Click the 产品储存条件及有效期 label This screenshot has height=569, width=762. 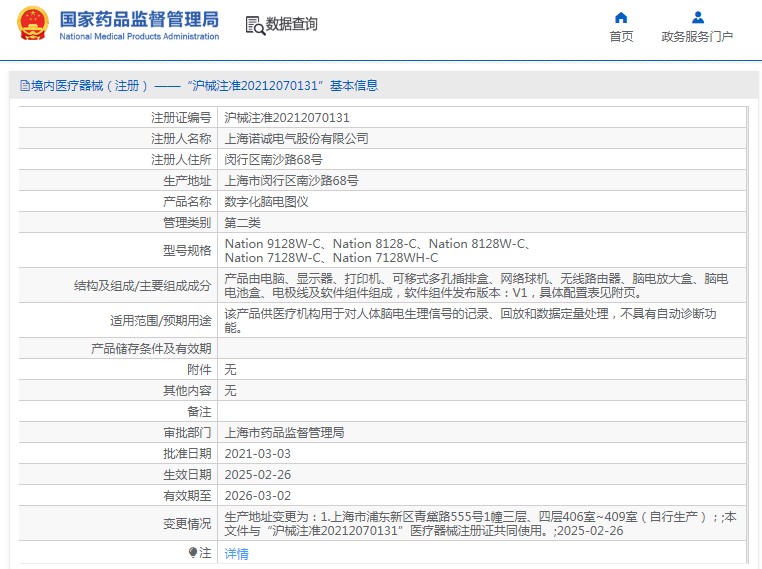151,348
